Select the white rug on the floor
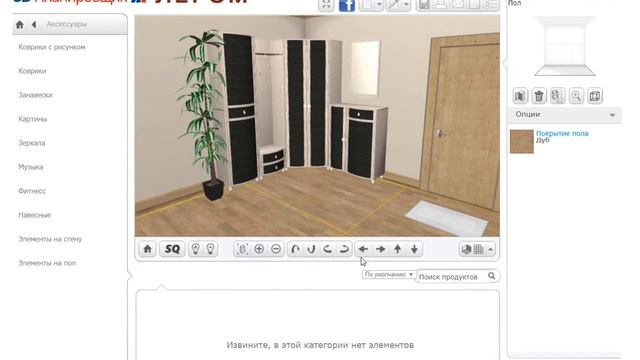Screen dimensions: 640x360 [446, 218]
